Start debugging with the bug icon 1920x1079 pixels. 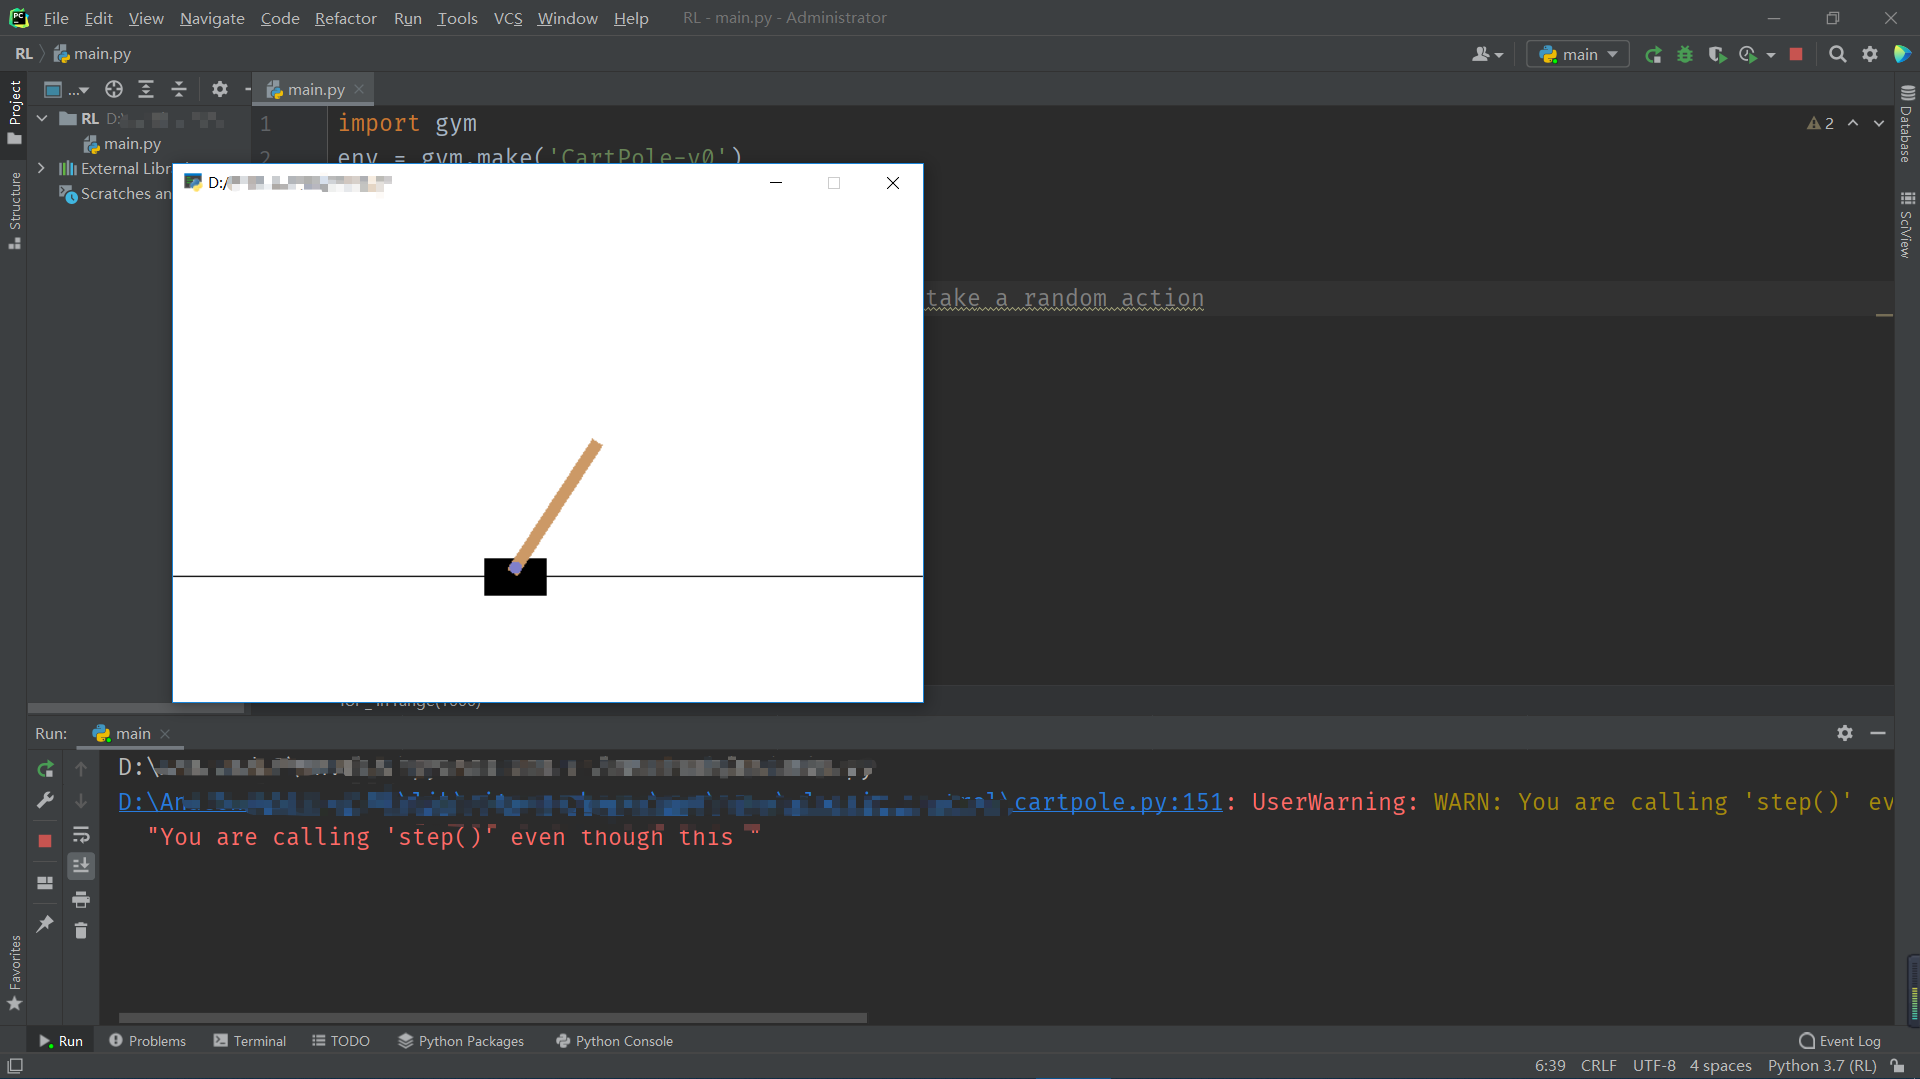[1685, 55]
